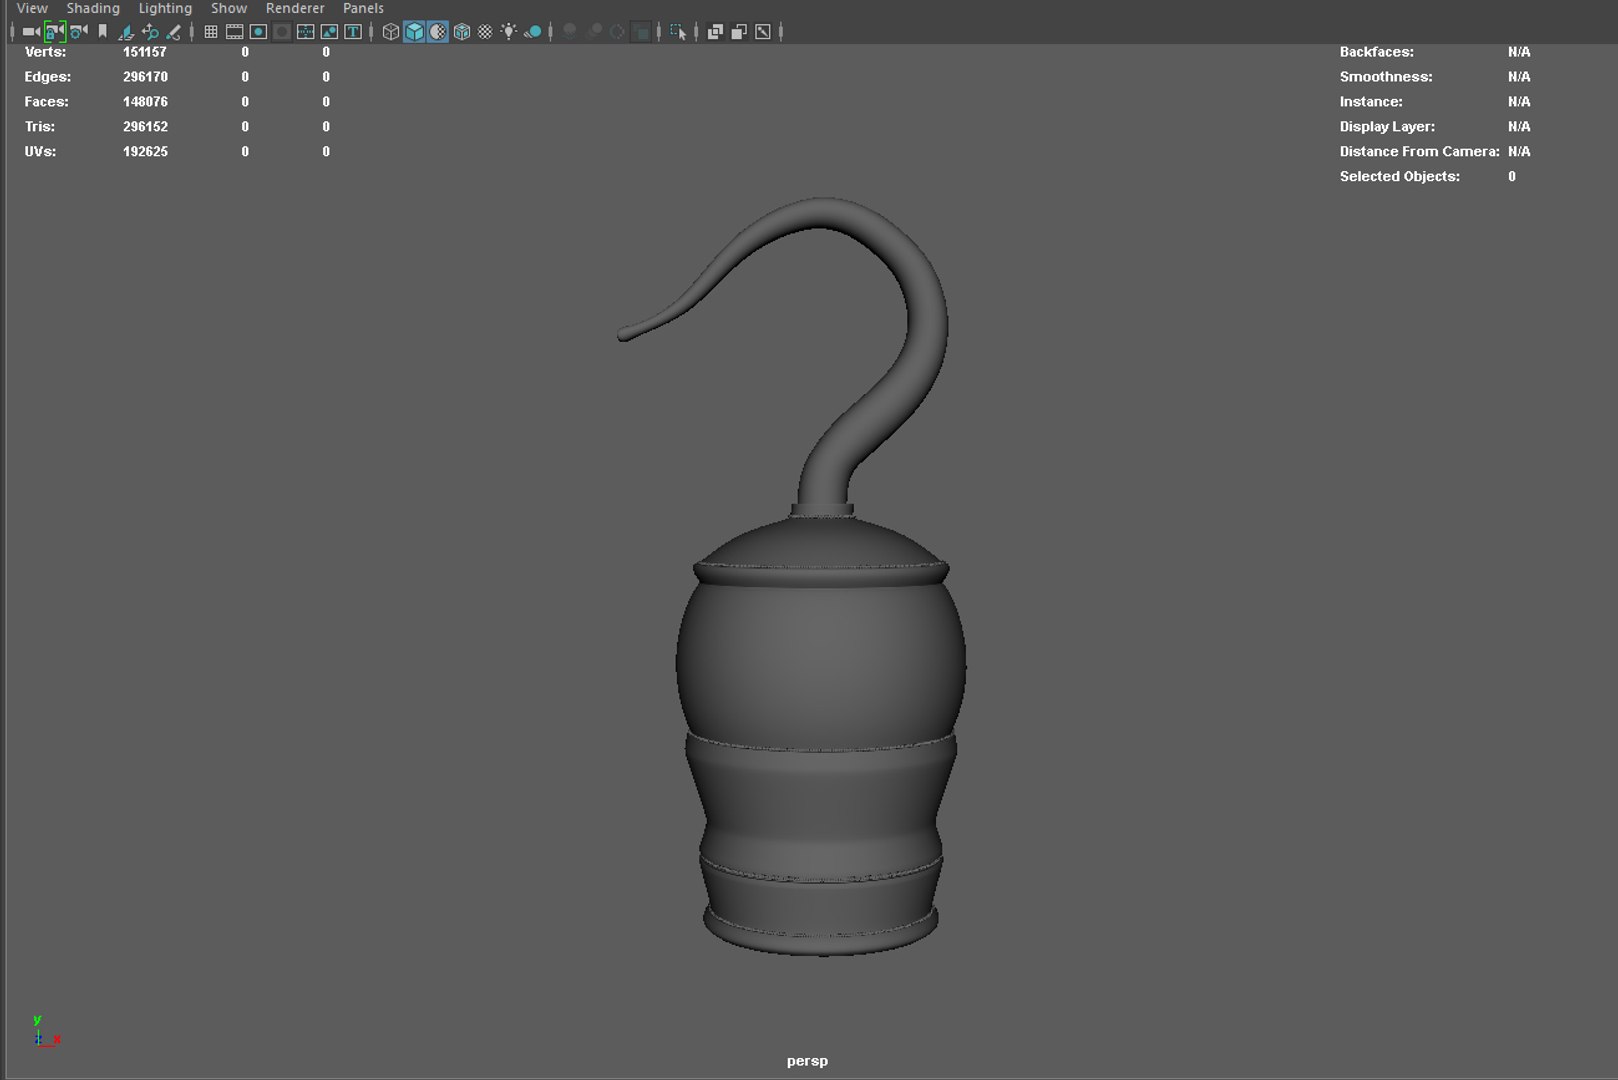Open the Lighting menu
The height and width of the screenshot is (1080, 1618).
tap(165, 8)
